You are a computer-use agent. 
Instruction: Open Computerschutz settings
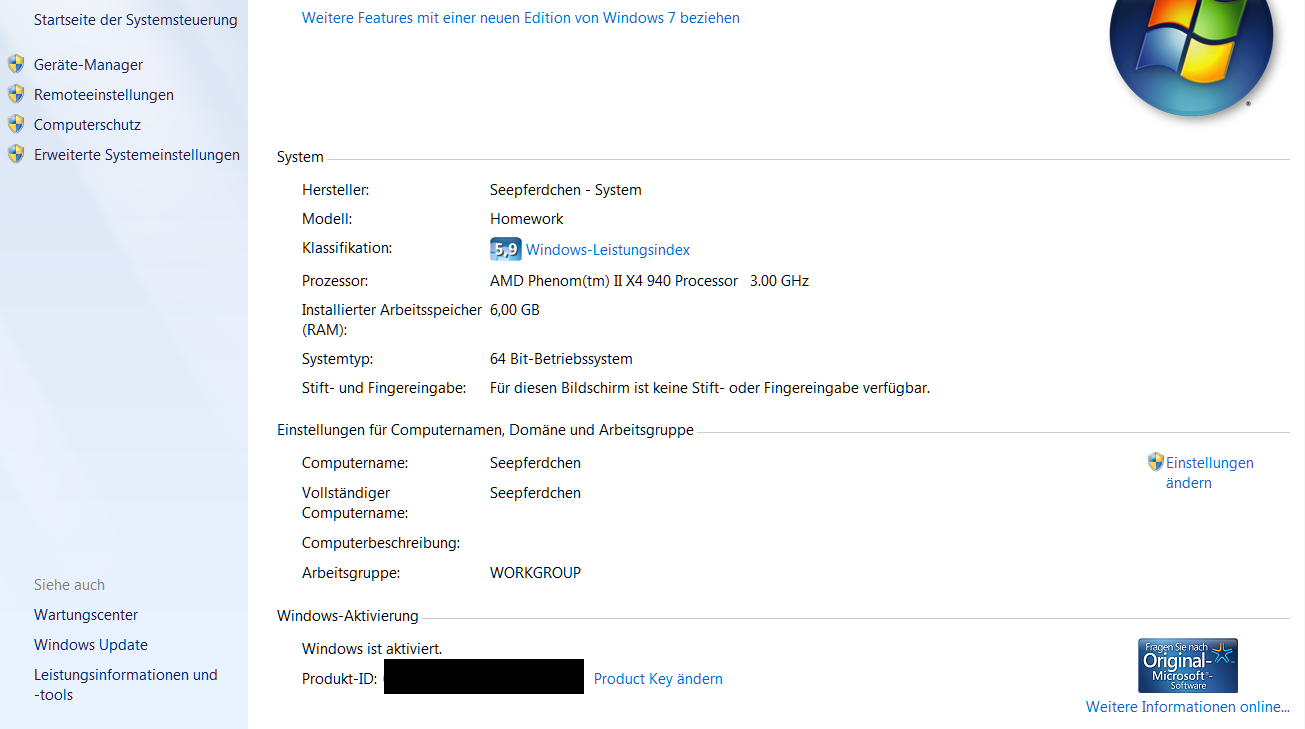point(87,125)
